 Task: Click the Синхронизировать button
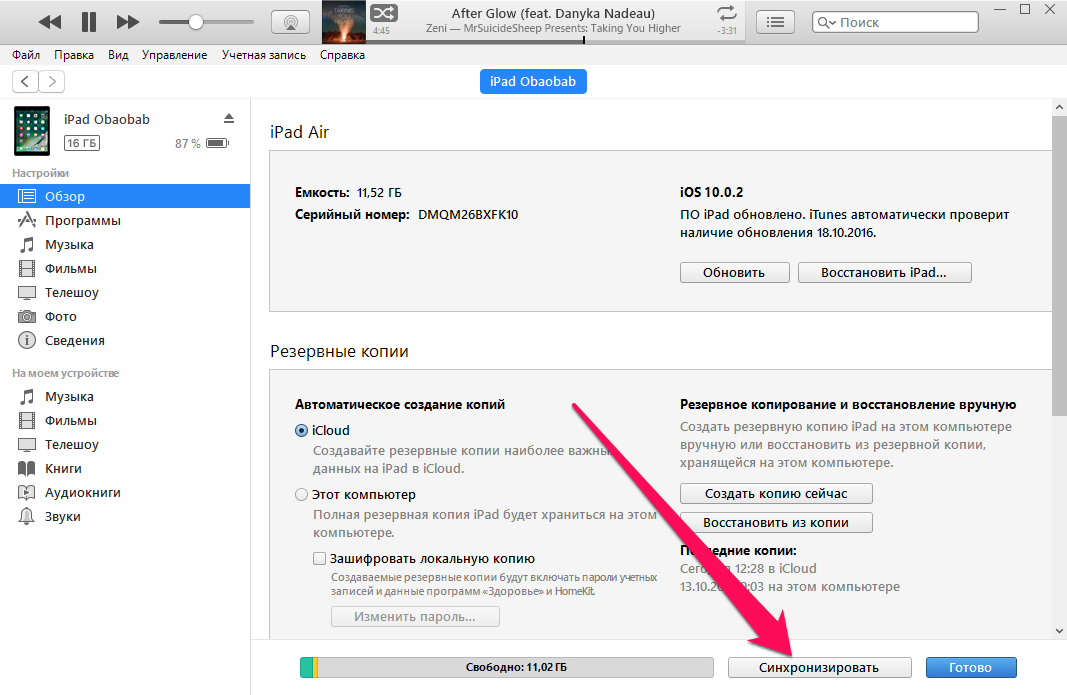(x=819, y=667)
